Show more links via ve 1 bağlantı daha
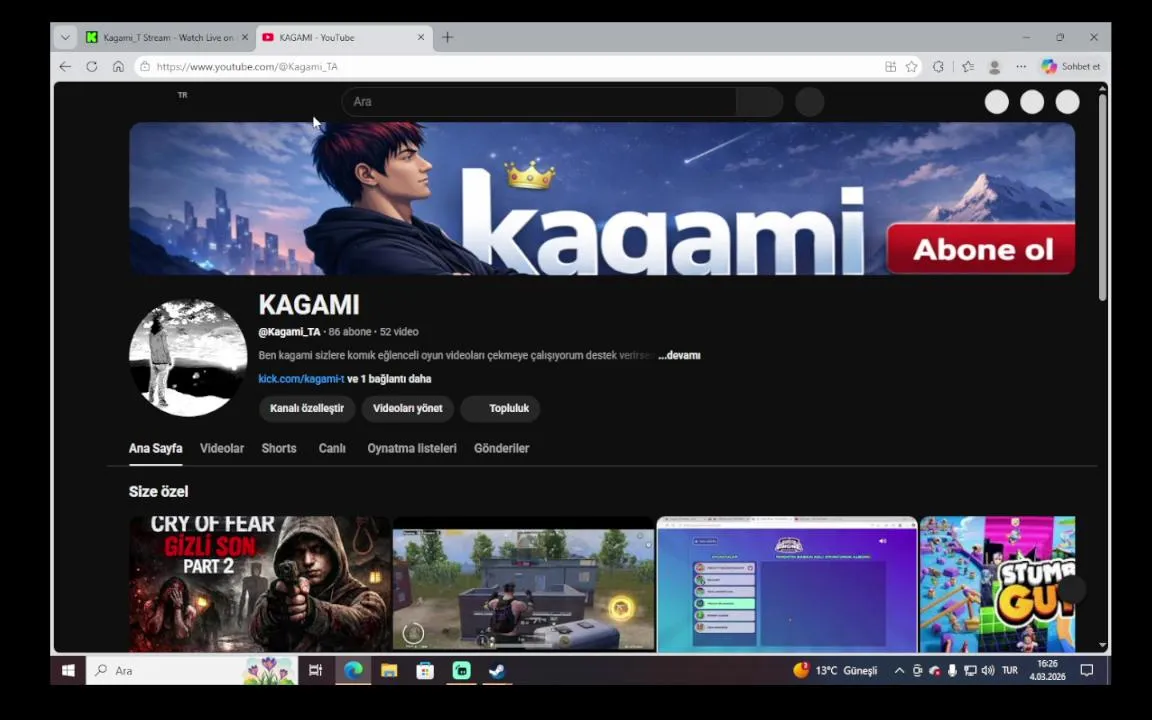 click(389, 379)
